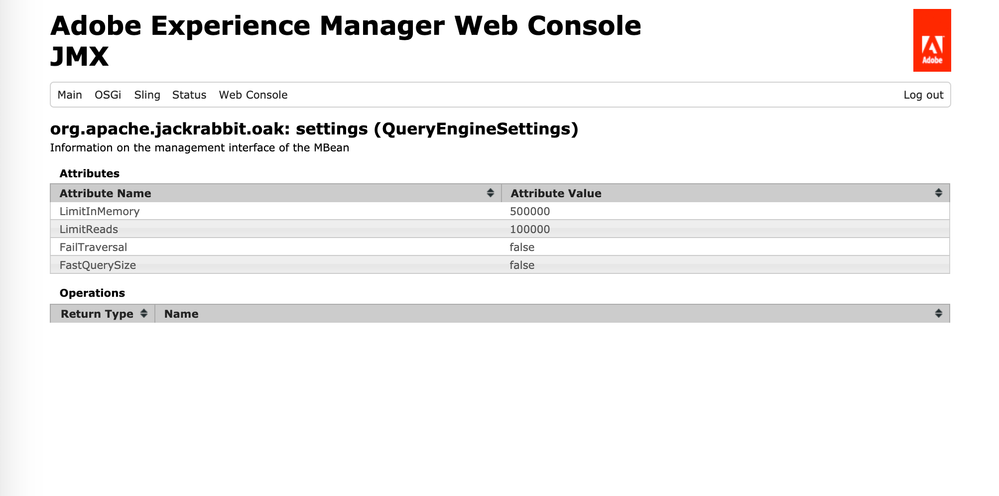The image size is (999, 496).
Task: Click the false value for FastQuerySize
Action: pos(522,265)
